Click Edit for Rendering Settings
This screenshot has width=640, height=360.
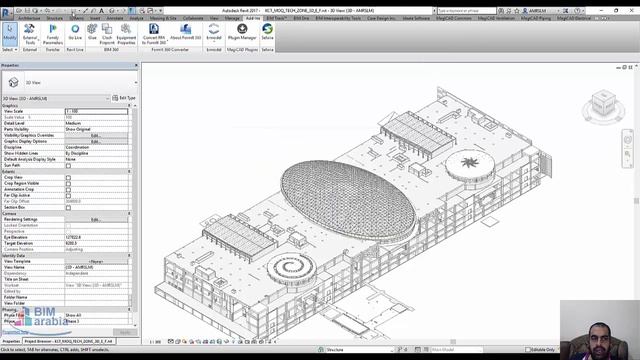coord(96,220)
